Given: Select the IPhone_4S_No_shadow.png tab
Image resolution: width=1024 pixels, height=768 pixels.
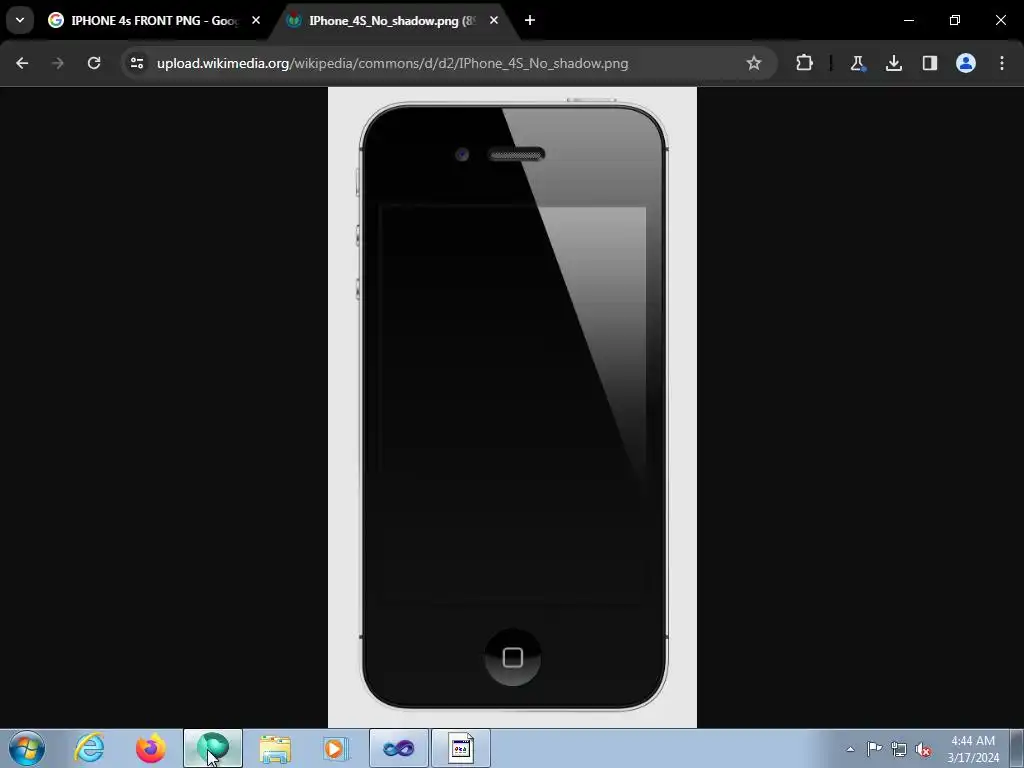Looking at the screenshot, I should coord(392,20).
